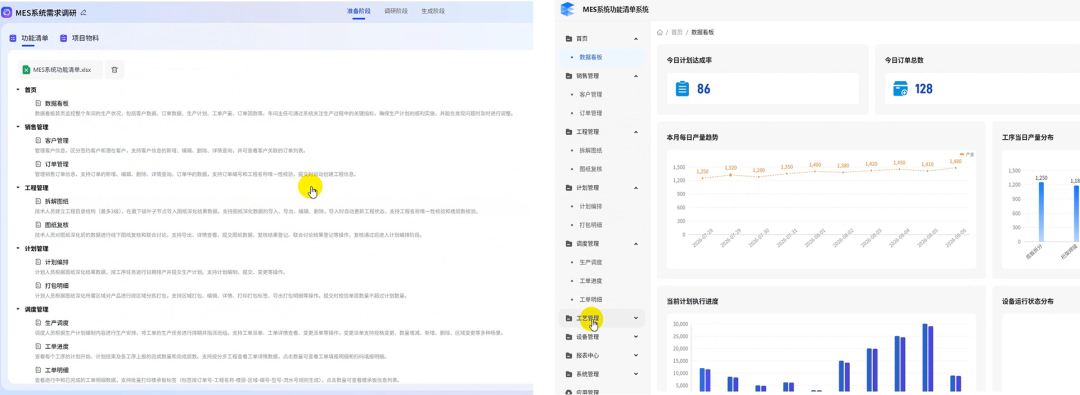Collapse 调度管理 sidebar menu with its chevron
This screenshot has height=395, width=1080.
point(636,244)
